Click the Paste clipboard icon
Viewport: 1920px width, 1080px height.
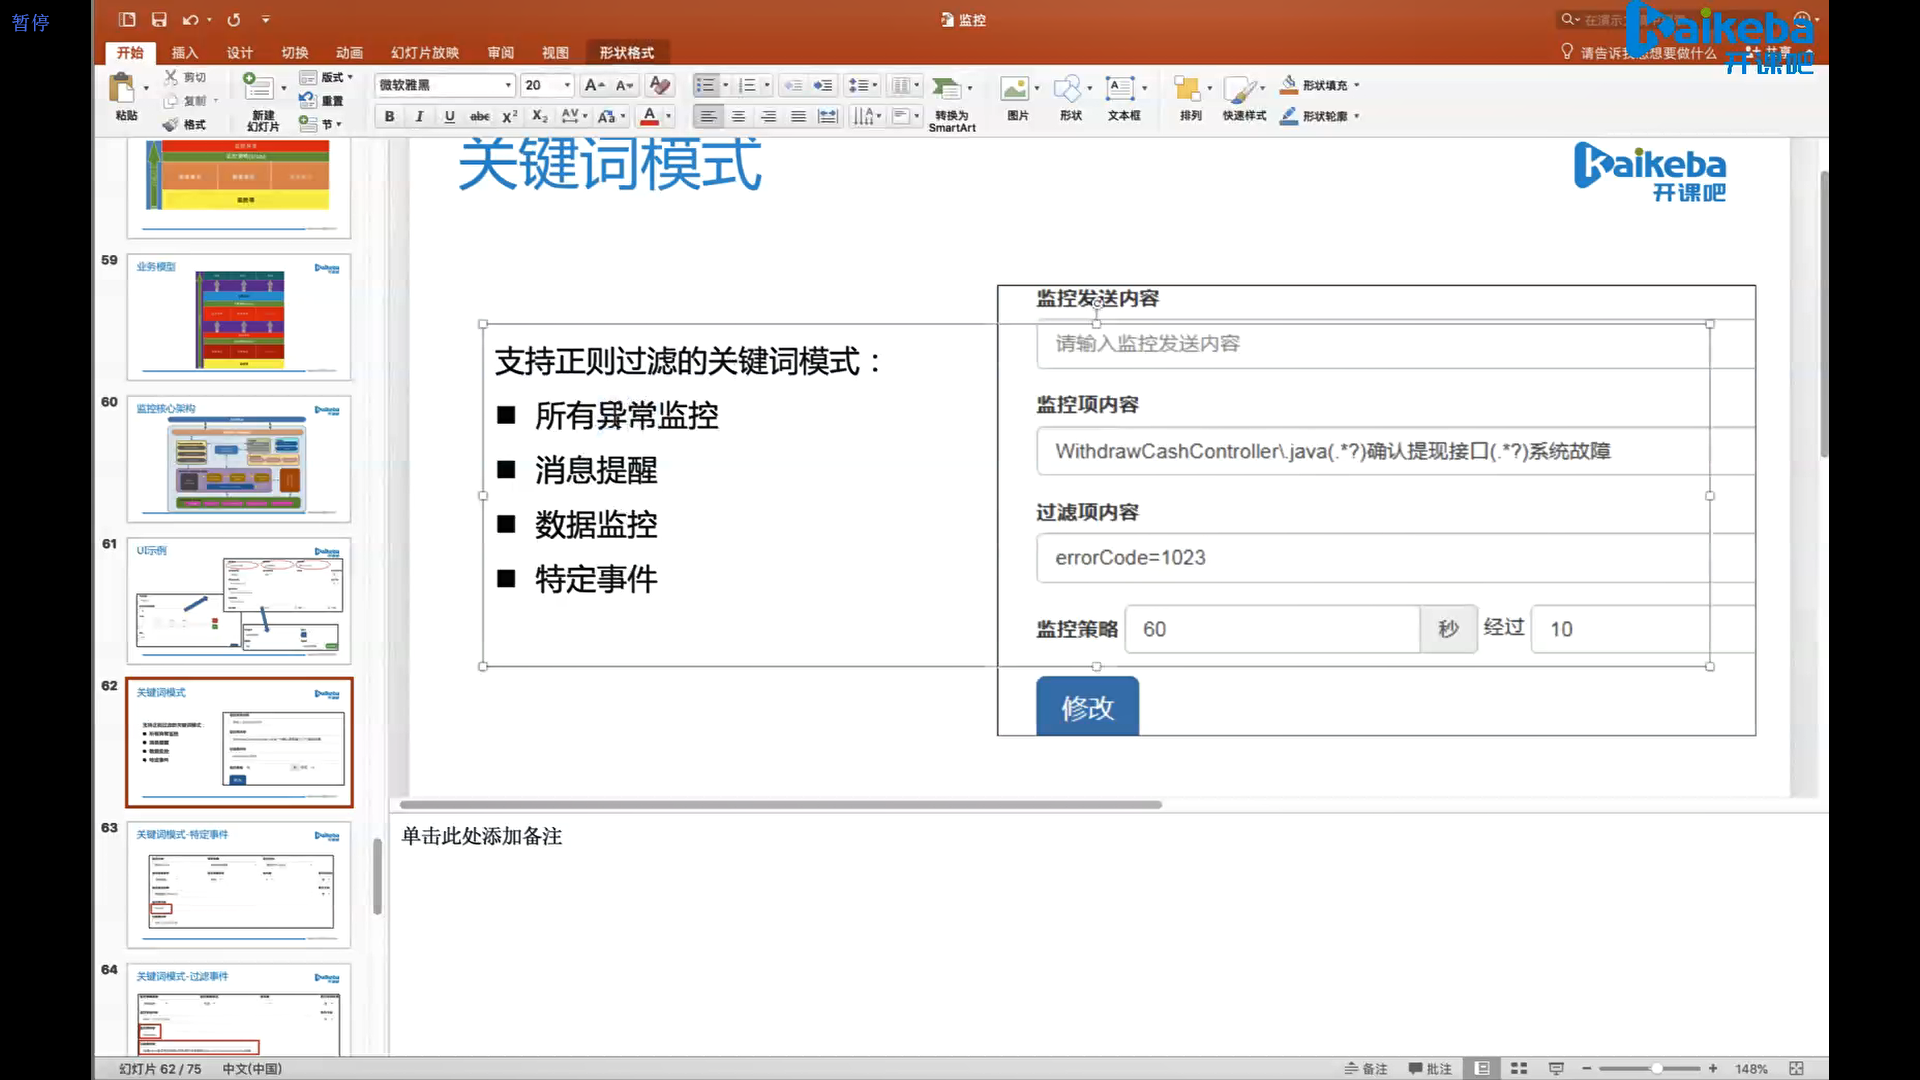123,89
